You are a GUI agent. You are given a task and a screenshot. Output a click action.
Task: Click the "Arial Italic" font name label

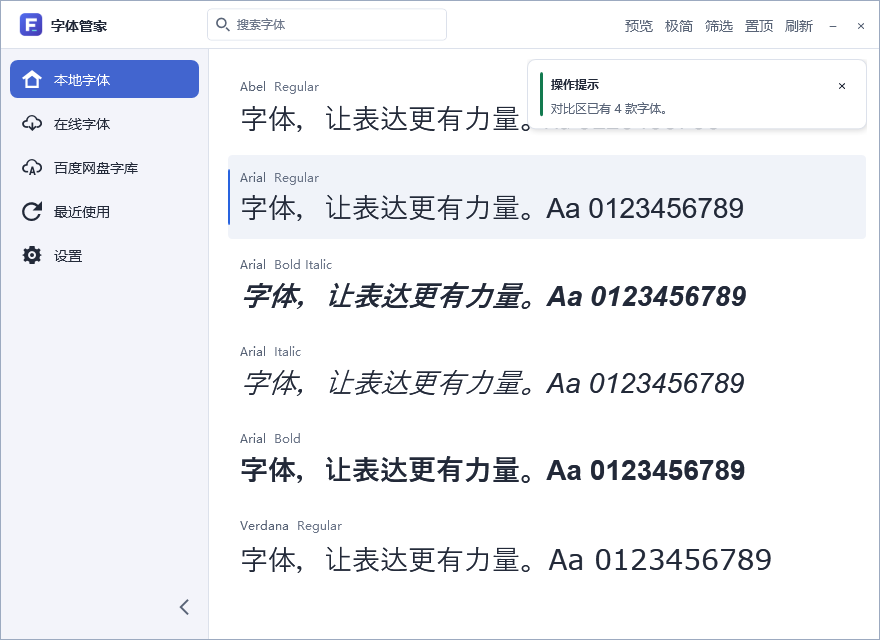click(x=271, y=352)
